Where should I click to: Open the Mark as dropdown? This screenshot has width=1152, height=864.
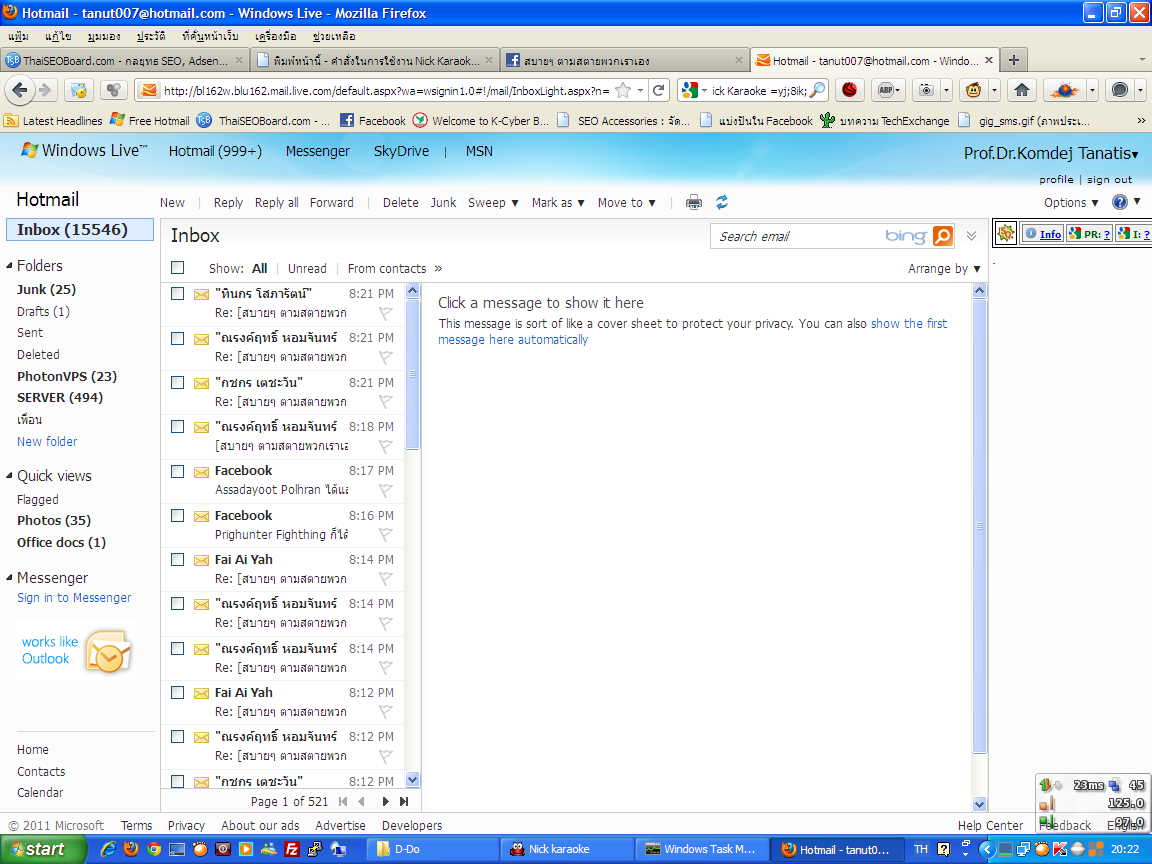coord(558,203)
